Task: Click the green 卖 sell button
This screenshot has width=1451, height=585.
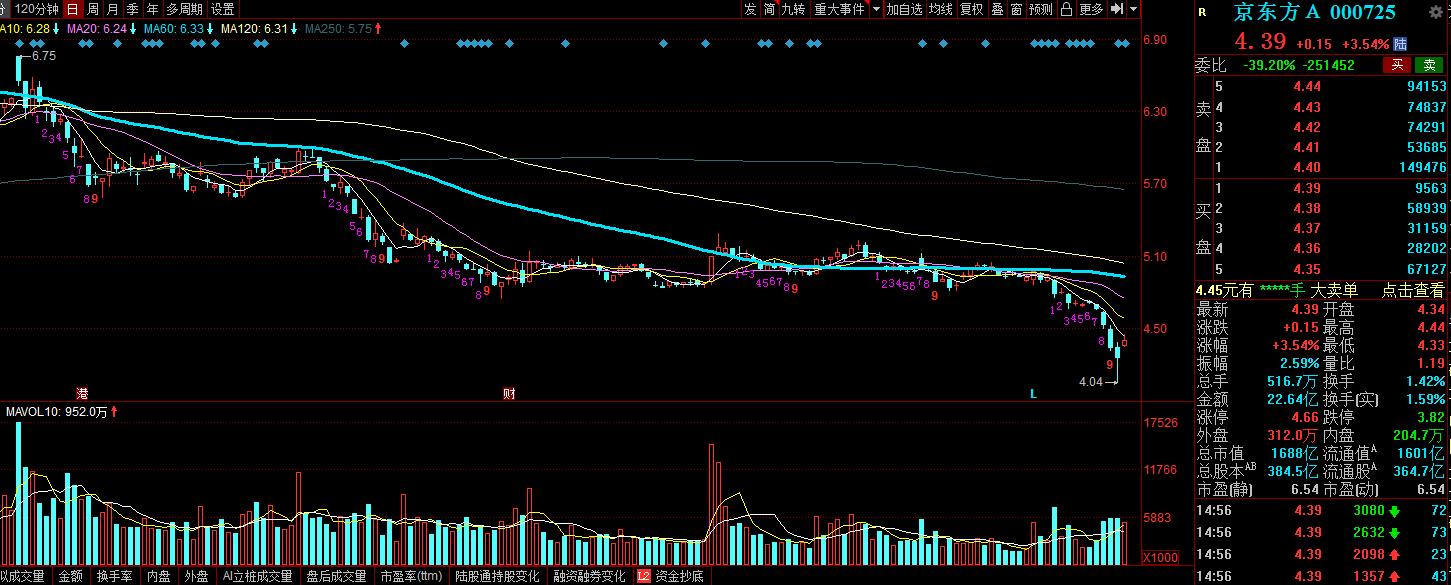Action: tap(1428, 65)
